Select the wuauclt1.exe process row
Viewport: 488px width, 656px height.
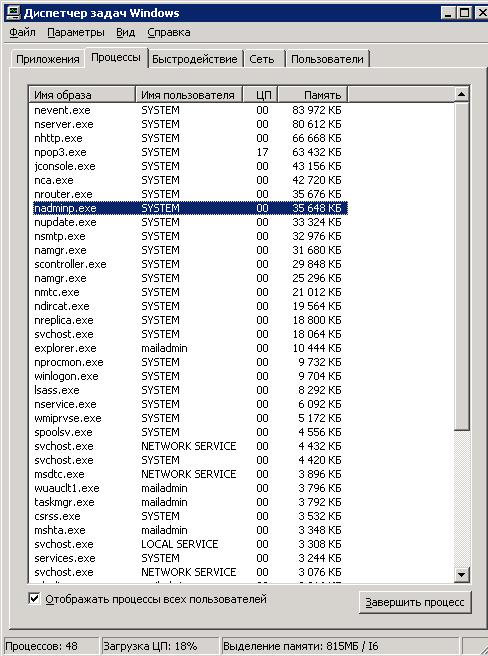[x=190, y=488]
